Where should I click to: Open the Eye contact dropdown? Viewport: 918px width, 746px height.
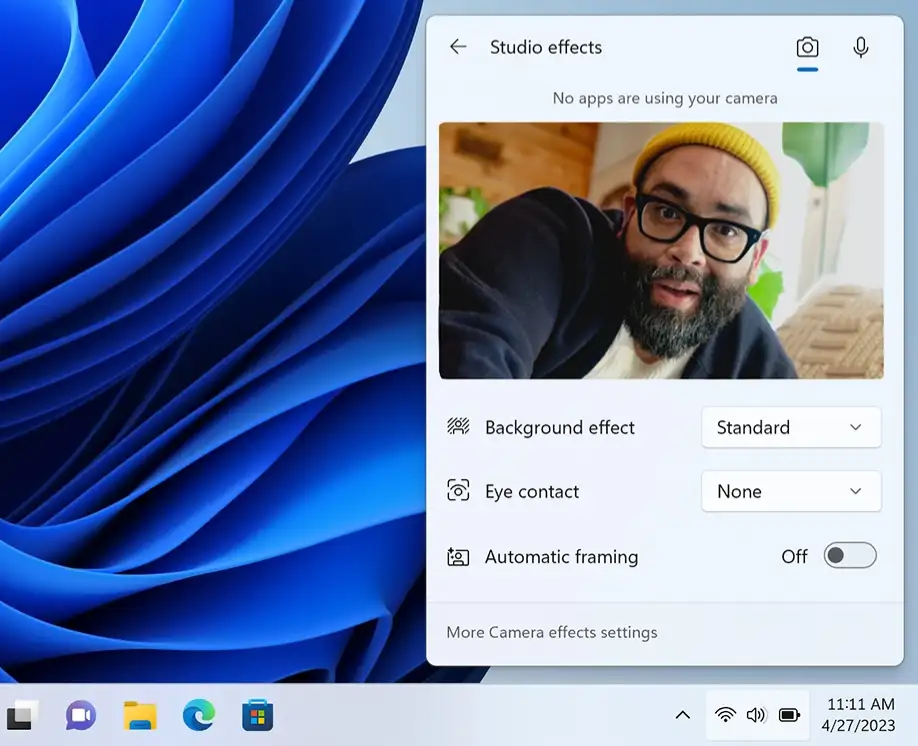(791, 491)
